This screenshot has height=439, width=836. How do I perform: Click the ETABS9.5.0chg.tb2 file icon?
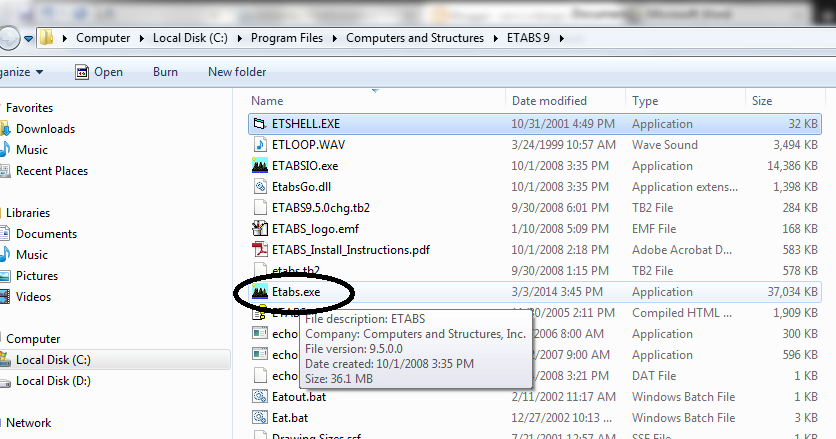260,207
